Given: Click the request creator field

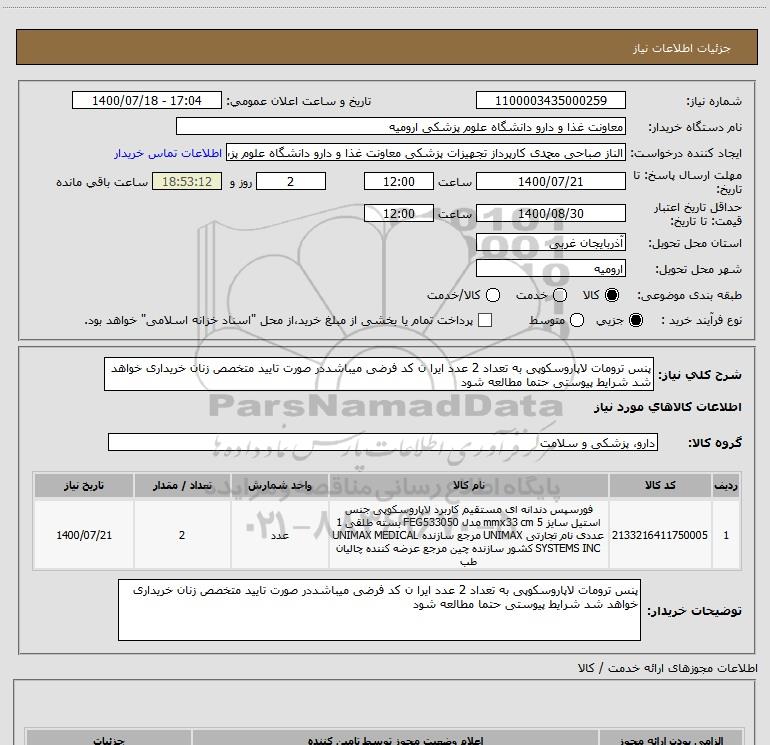Looking at the screenshot, I should 426,153.
